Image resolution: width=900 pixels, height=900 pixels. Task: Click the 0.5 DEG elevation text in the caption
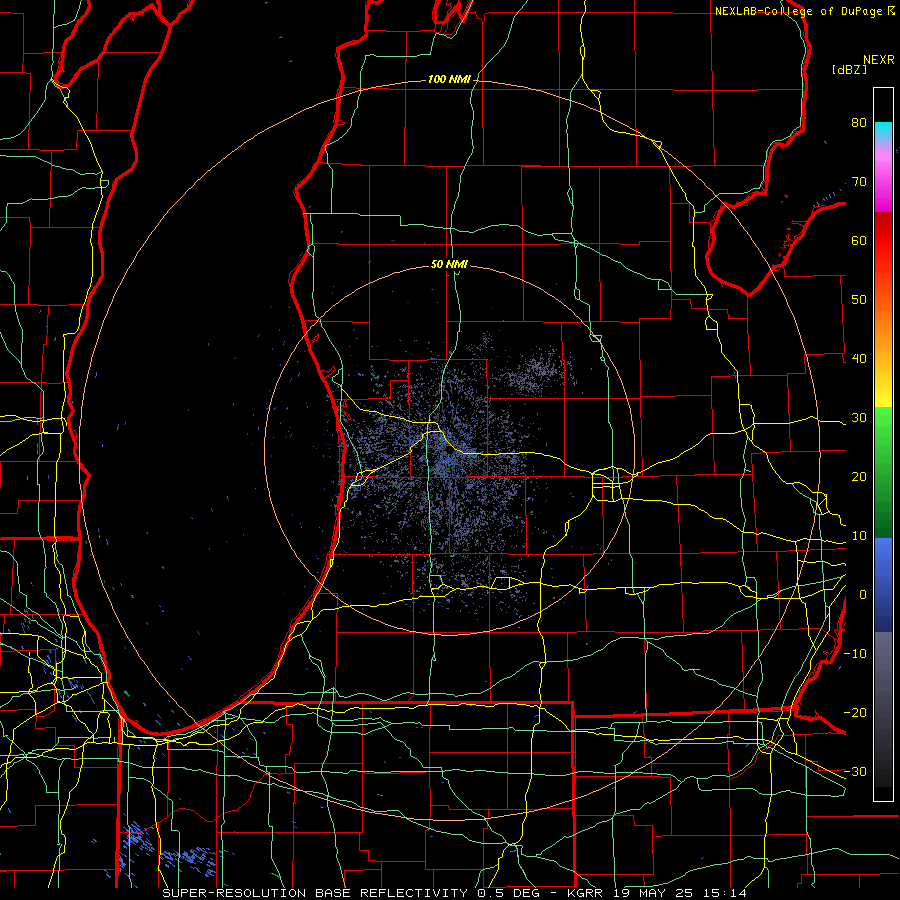510,893
